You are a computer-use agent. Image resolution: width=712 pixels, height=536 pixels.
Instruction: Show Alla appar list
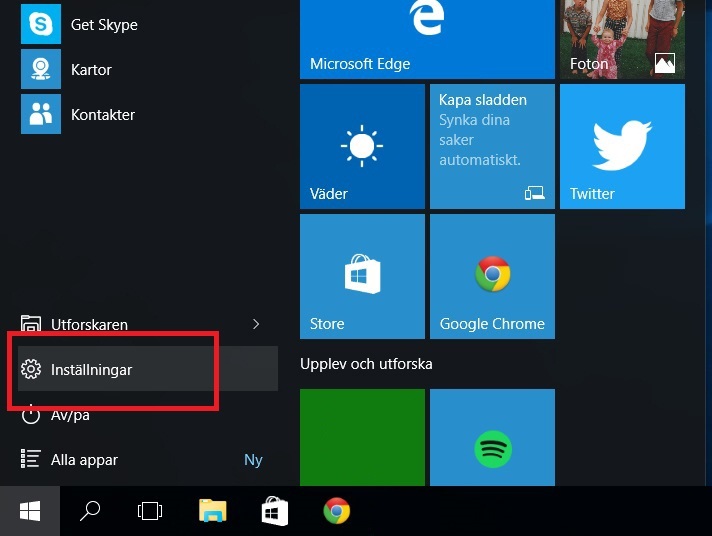tap(148, 459)
